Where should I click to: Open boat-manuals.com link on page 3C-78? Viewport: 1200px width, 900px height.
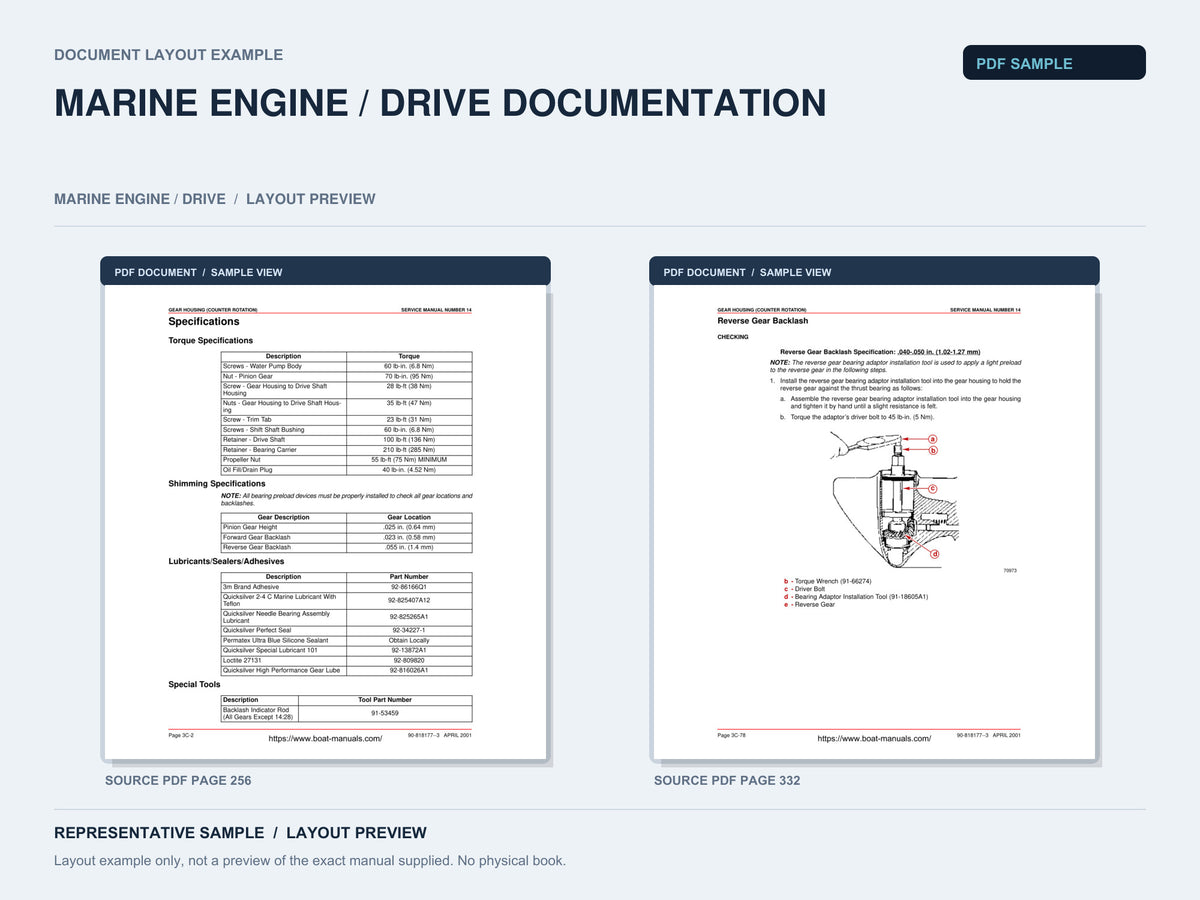[874, 738]
